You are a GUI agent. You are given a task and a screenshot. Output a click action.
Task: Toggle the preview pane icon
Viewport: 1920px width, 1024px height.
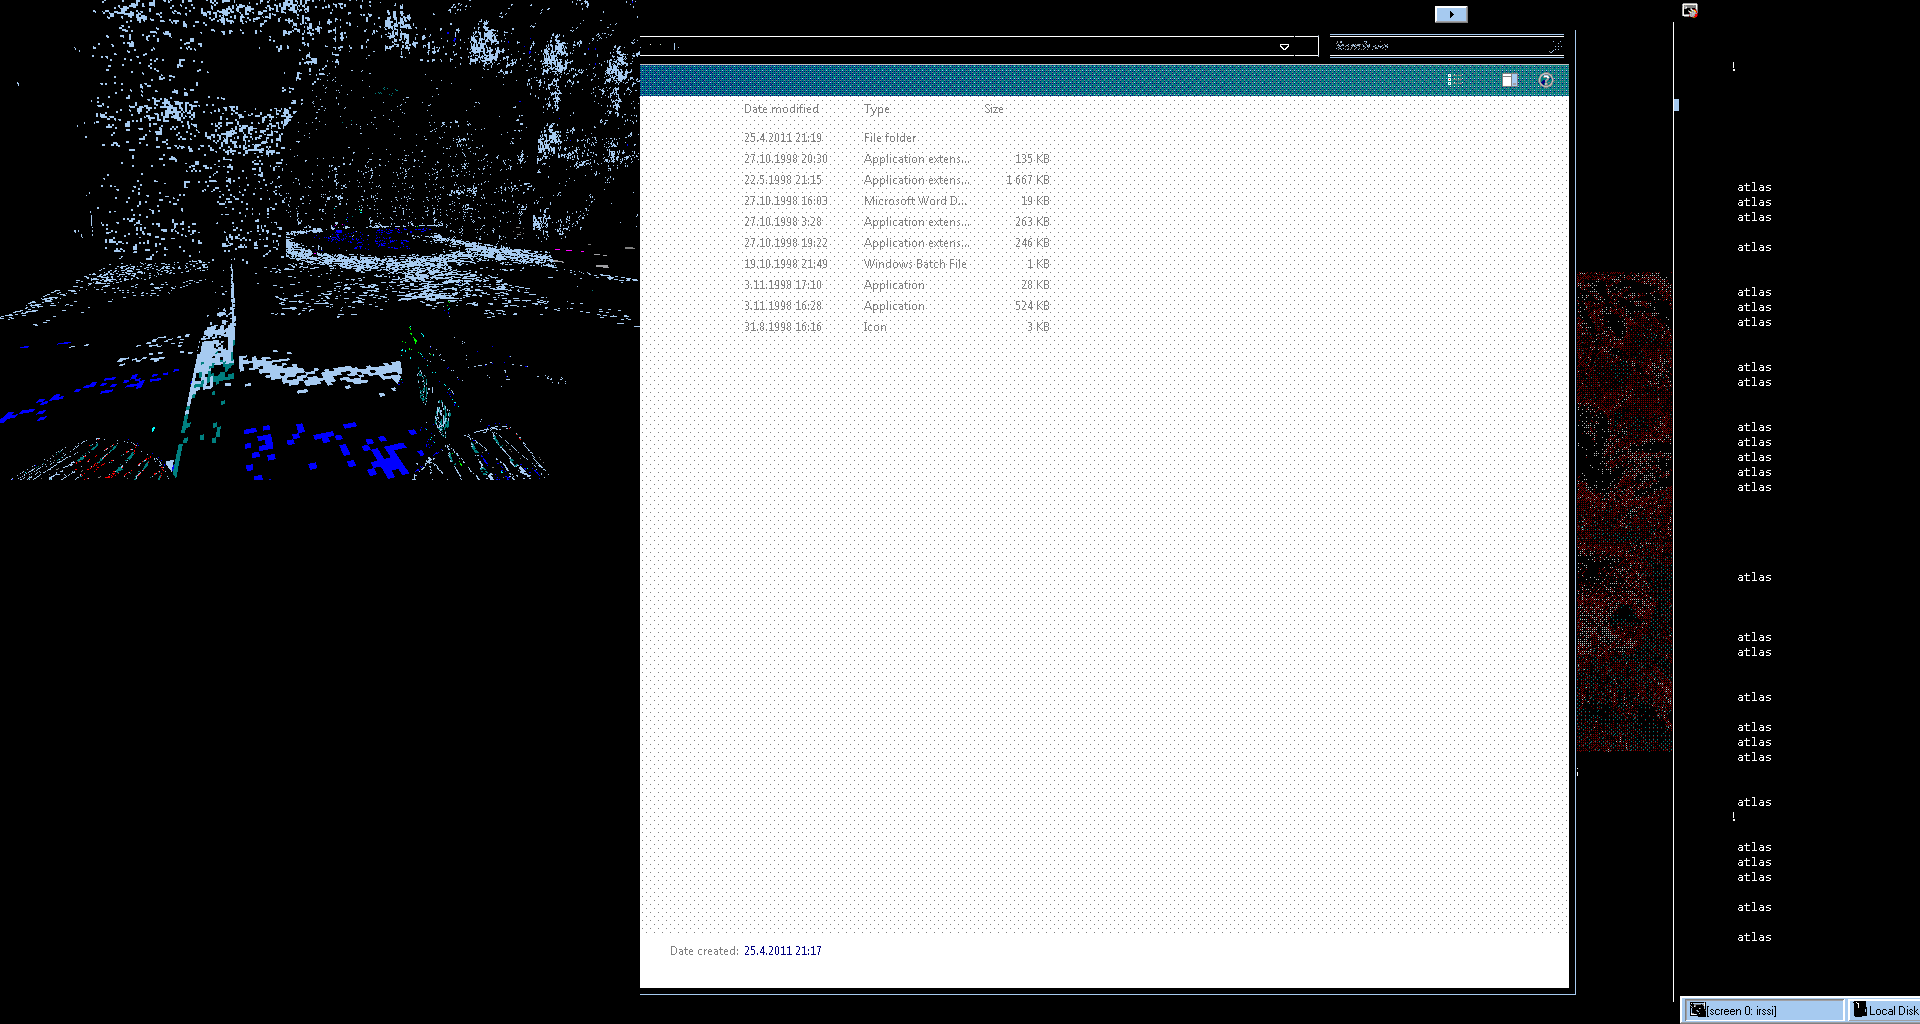coord(1509,80)
